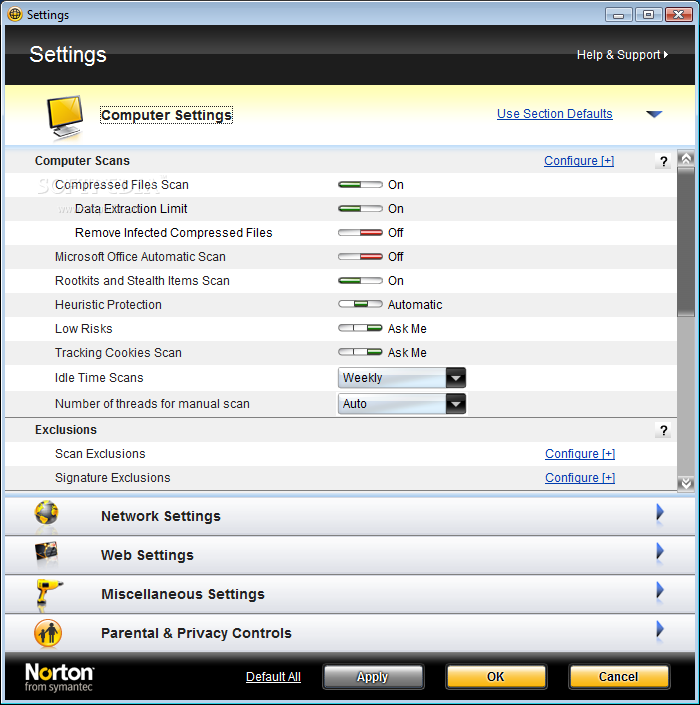The height and width of the screenshot is (705, 700).
Task: Click the Default All link
Action: 273,677
